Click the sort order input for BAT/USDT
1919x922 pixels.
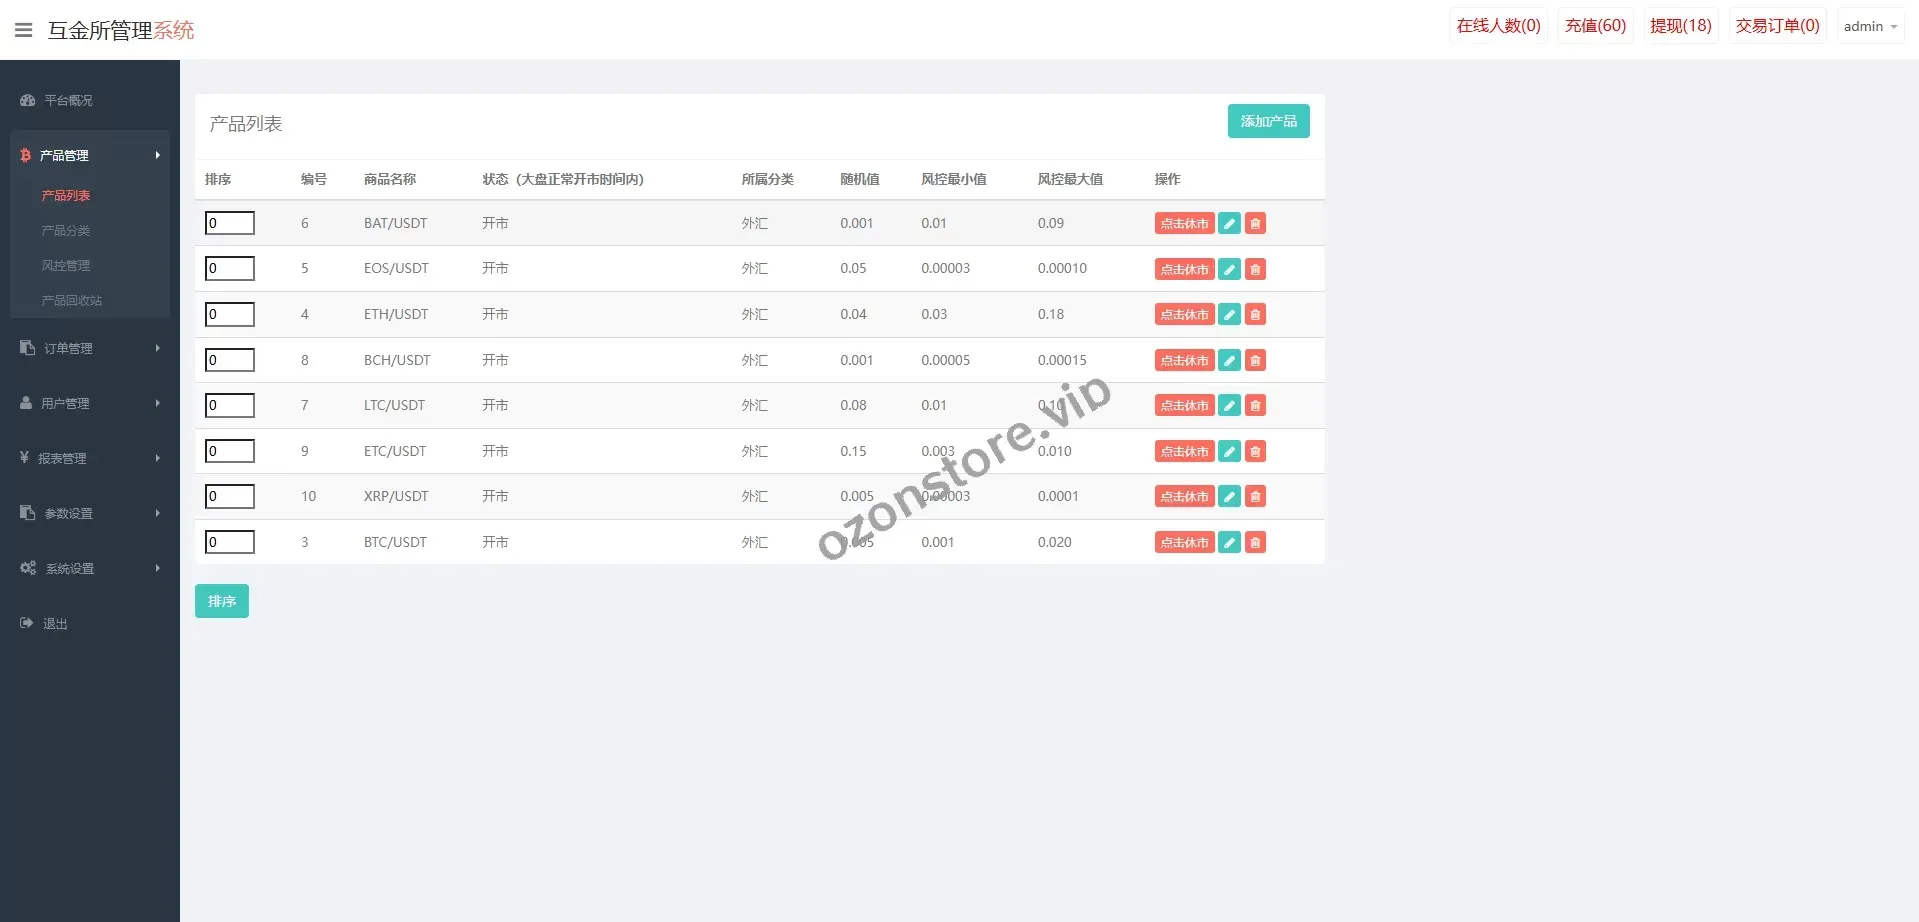coord(230,223)
